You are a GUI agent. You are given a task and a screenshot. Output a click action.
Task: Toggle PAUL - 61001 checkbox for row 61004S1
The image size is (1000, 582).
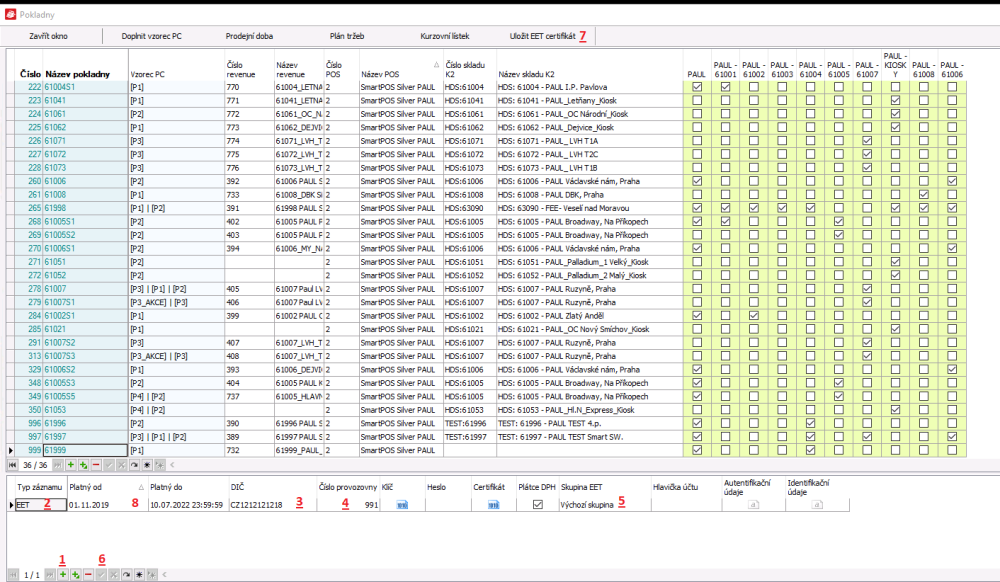(x=725, y=87)
